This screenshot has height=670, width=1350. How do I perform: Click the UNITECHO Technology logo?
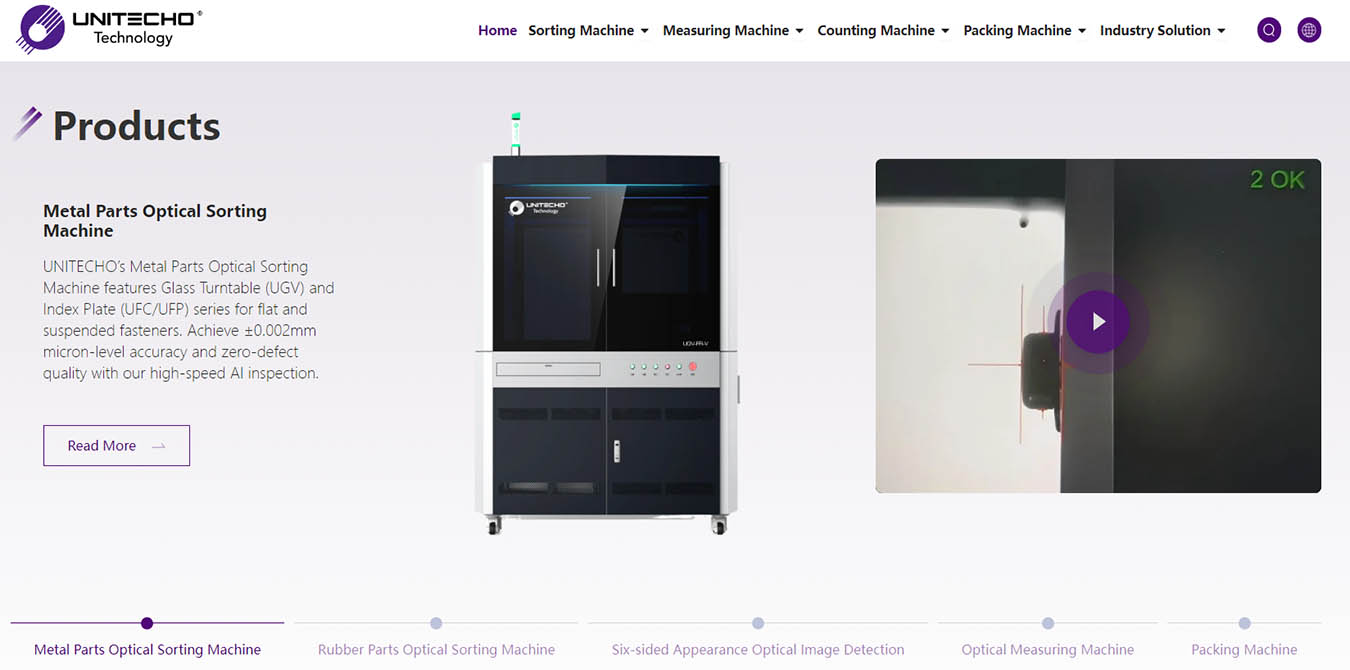(110, 29)
